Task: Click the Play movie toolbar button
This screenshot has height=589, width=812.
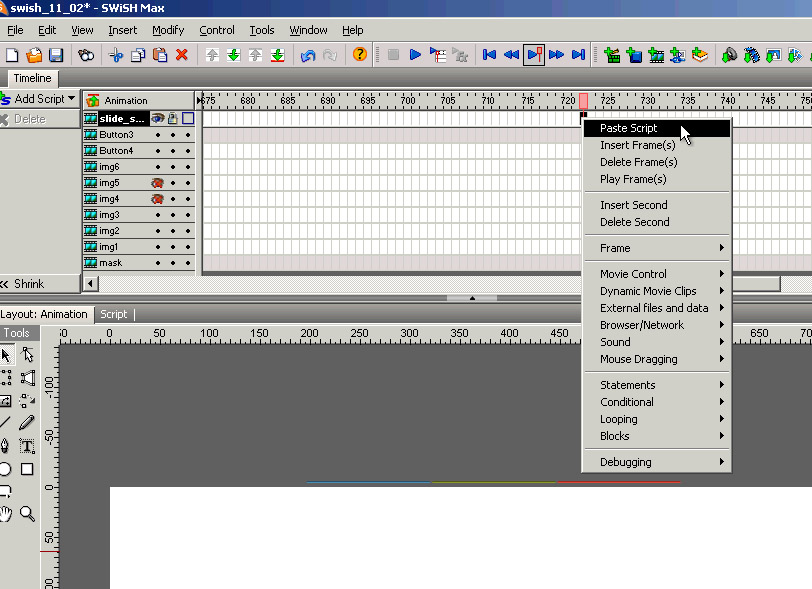Action: [x=415, y=55]
